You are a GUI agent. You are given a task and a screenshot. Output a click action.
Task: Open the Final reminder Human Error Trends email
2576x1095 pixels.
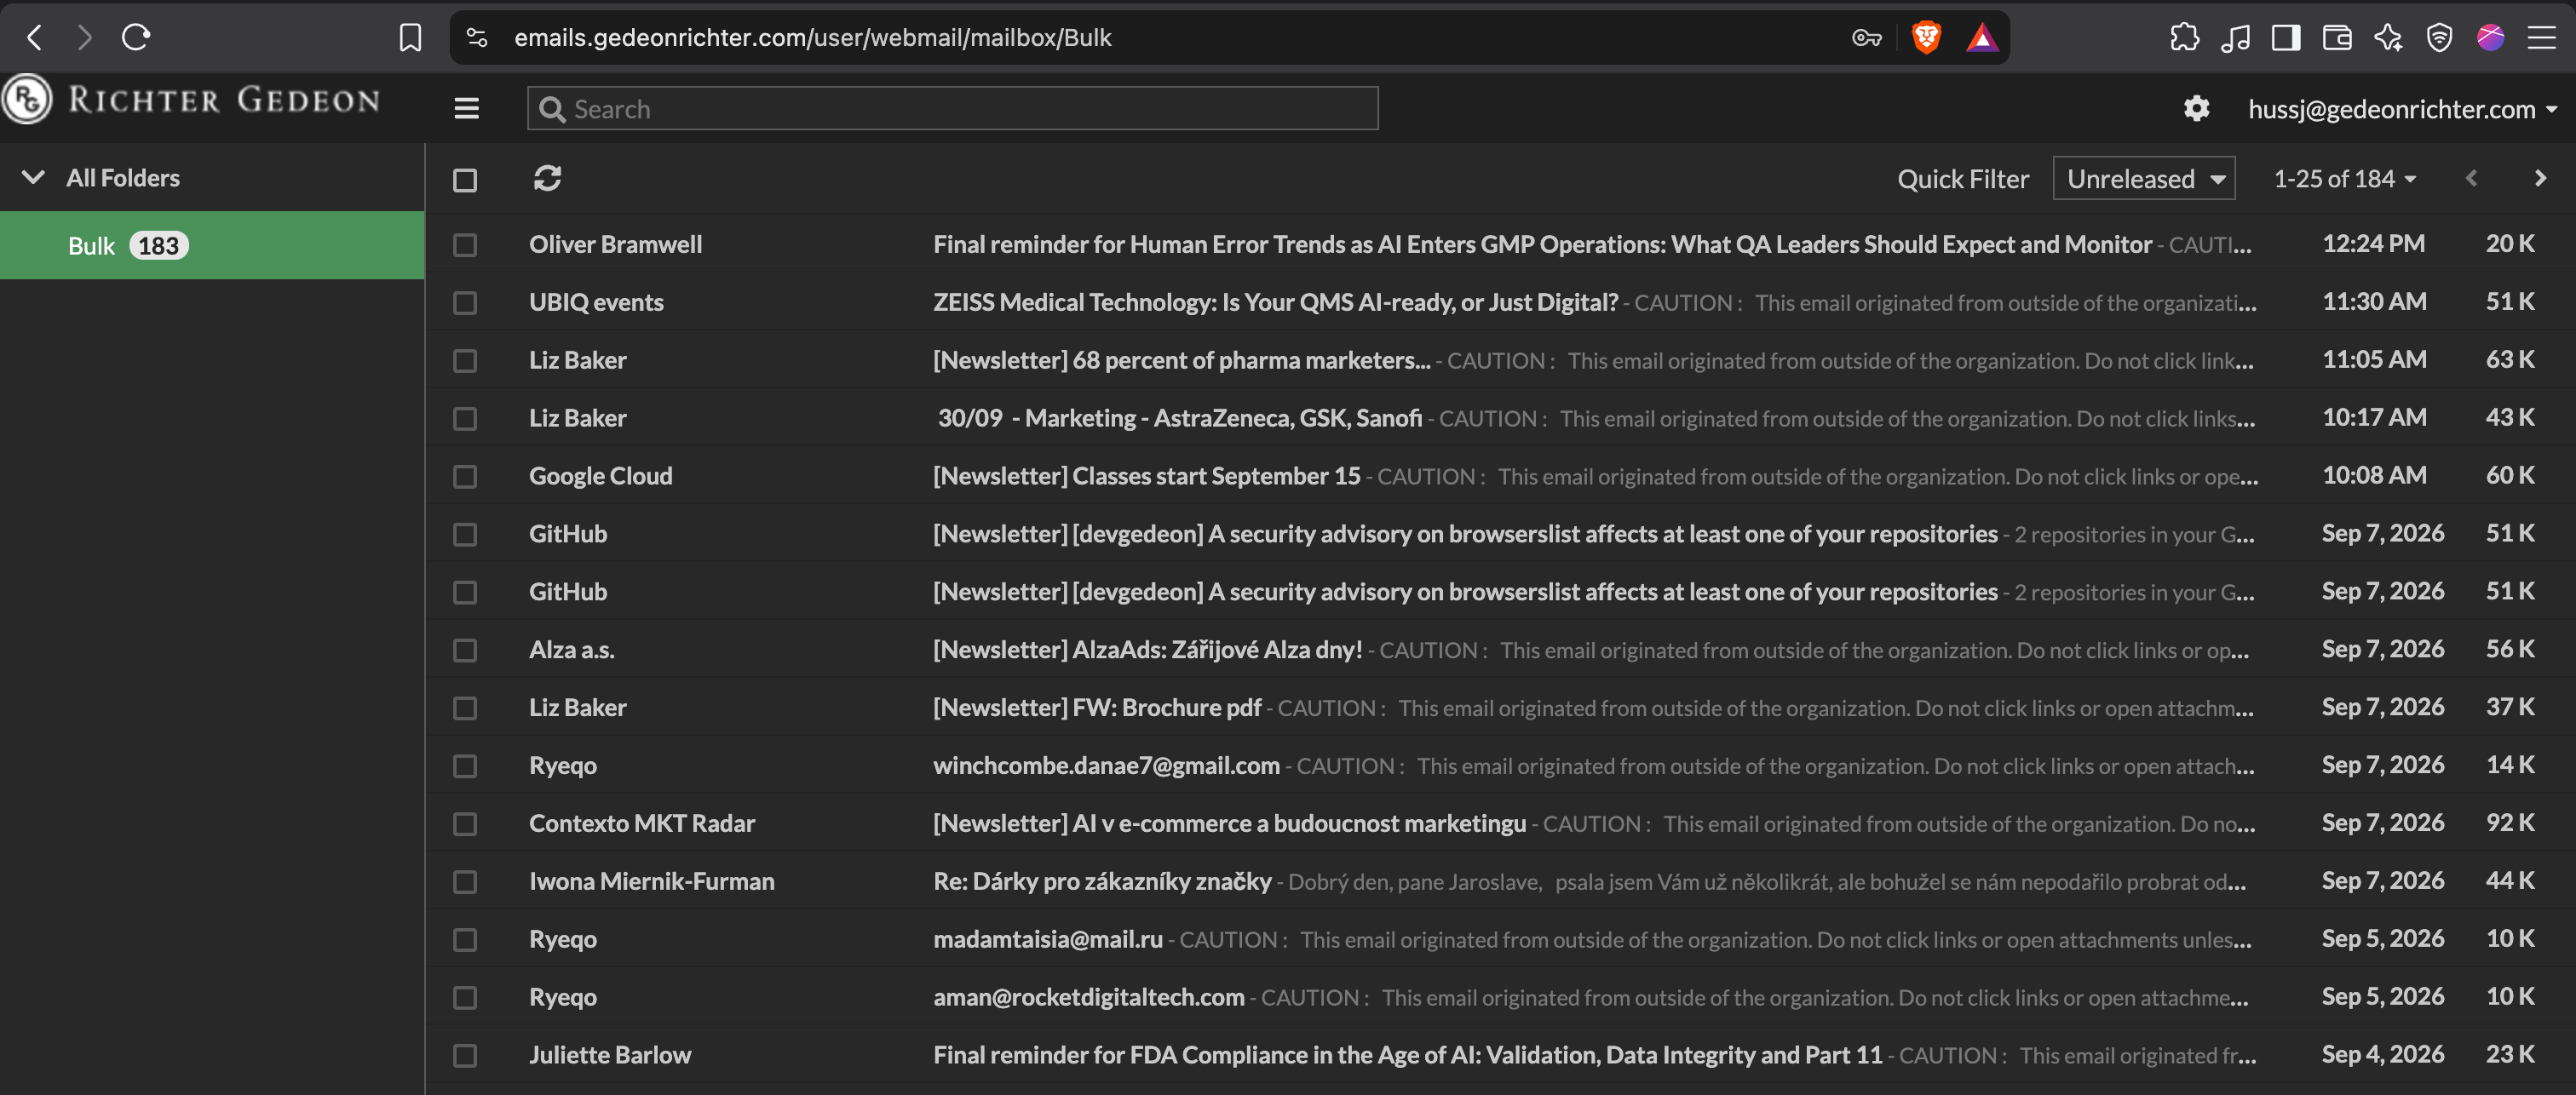pos(1542,244)
